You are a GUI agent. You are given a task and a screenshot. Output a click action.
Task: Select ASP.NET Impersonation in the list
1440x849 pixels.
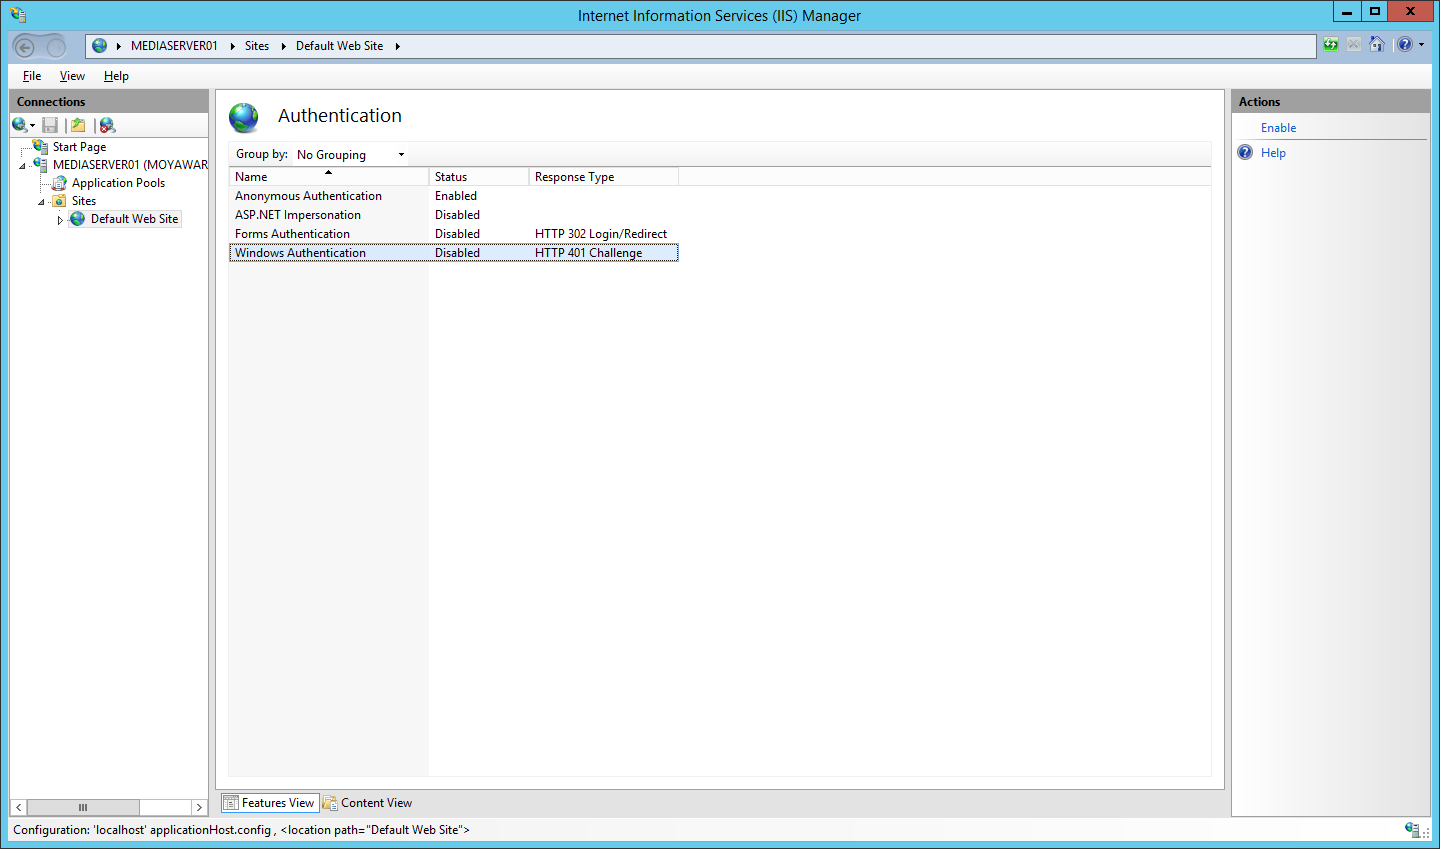[297, 214]
